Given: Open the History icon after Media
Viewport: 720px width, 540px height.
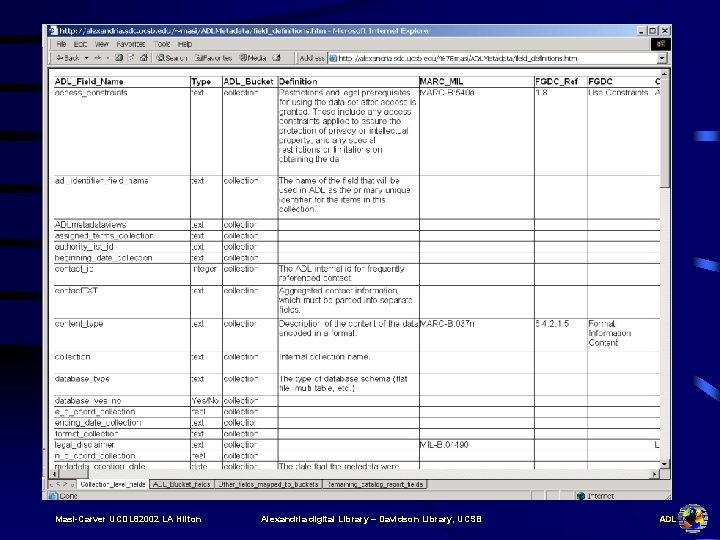Looking at the screenshot, I should click(x=276, y=58).
